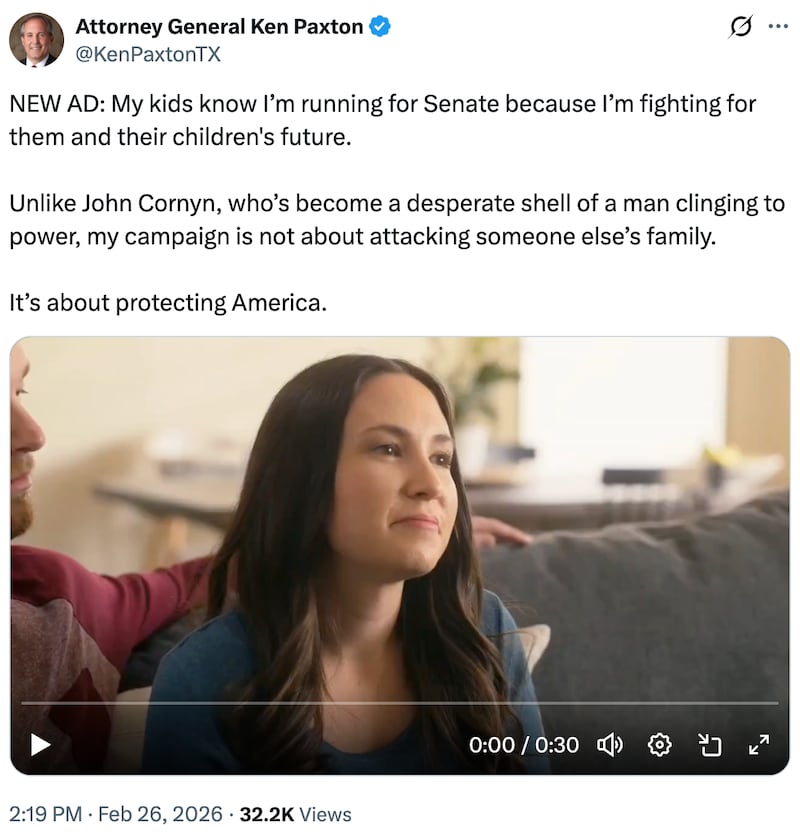The image size is (800, 840).
Task: Click the picture-in-picture icon on video
Action: tap(709, 744)
